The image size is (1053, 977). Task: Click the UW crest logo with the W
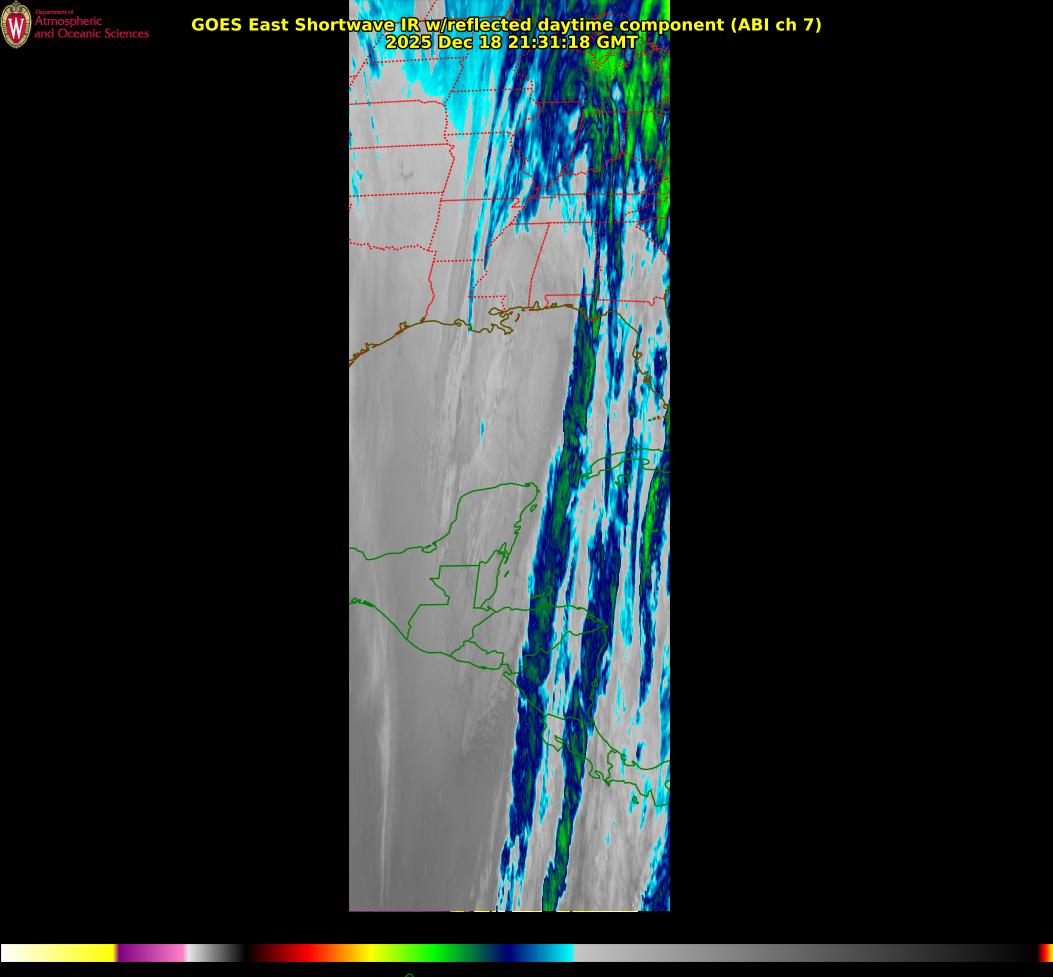pyautogui.click(x=16, y=25)
